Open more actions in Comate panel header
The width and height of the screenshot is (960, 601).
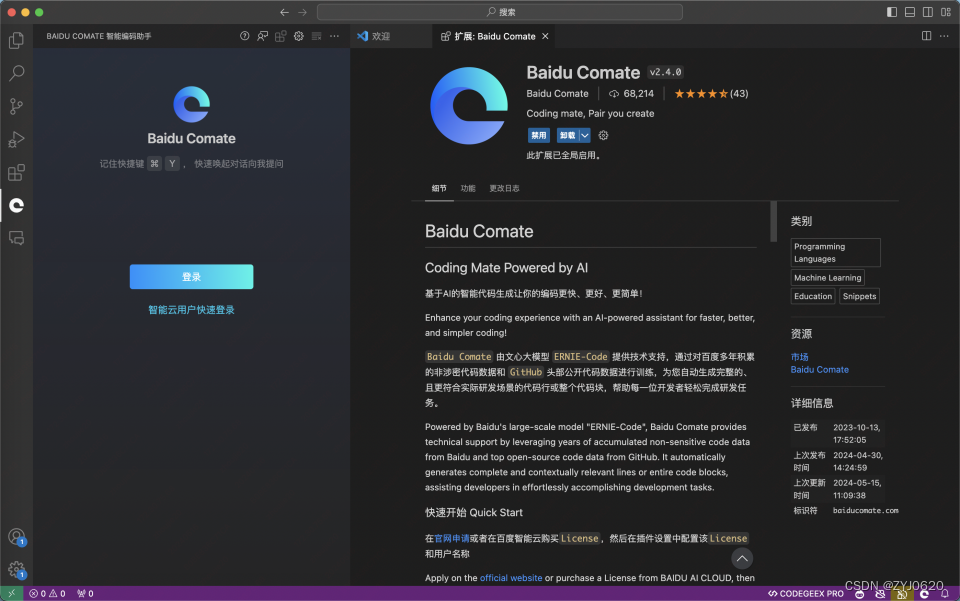[334, 36]
